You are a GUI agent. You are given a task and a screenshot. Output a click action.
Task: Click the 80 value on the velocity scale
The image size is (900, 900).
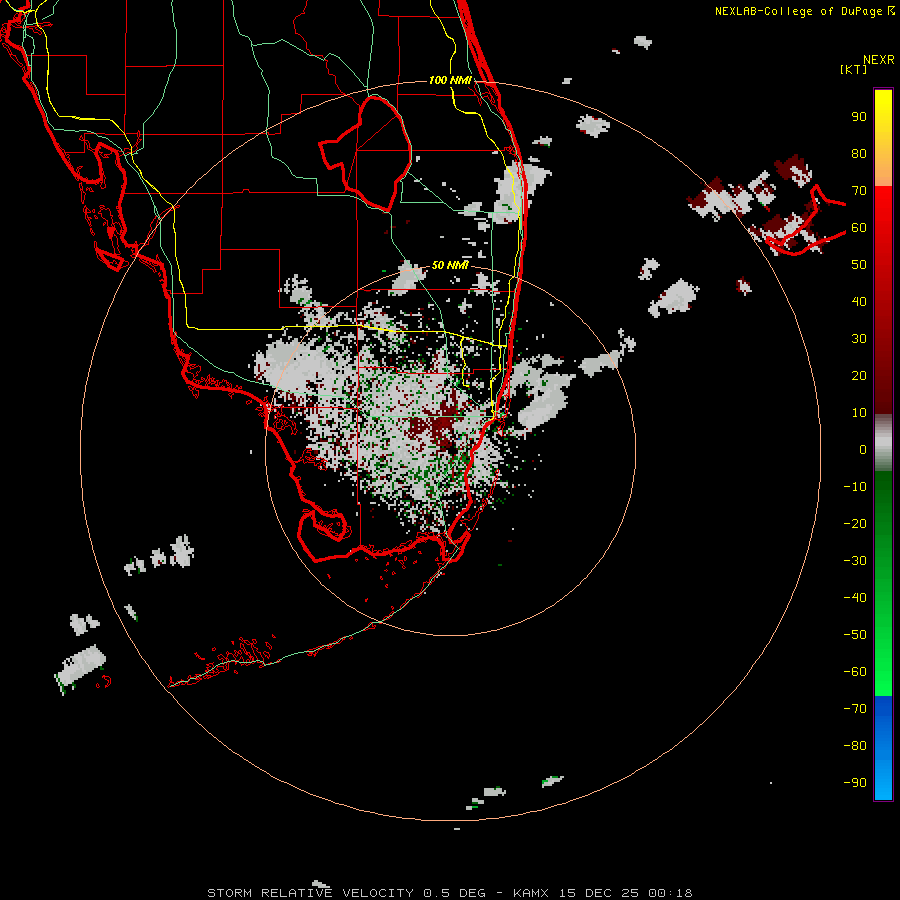point(859,154)
